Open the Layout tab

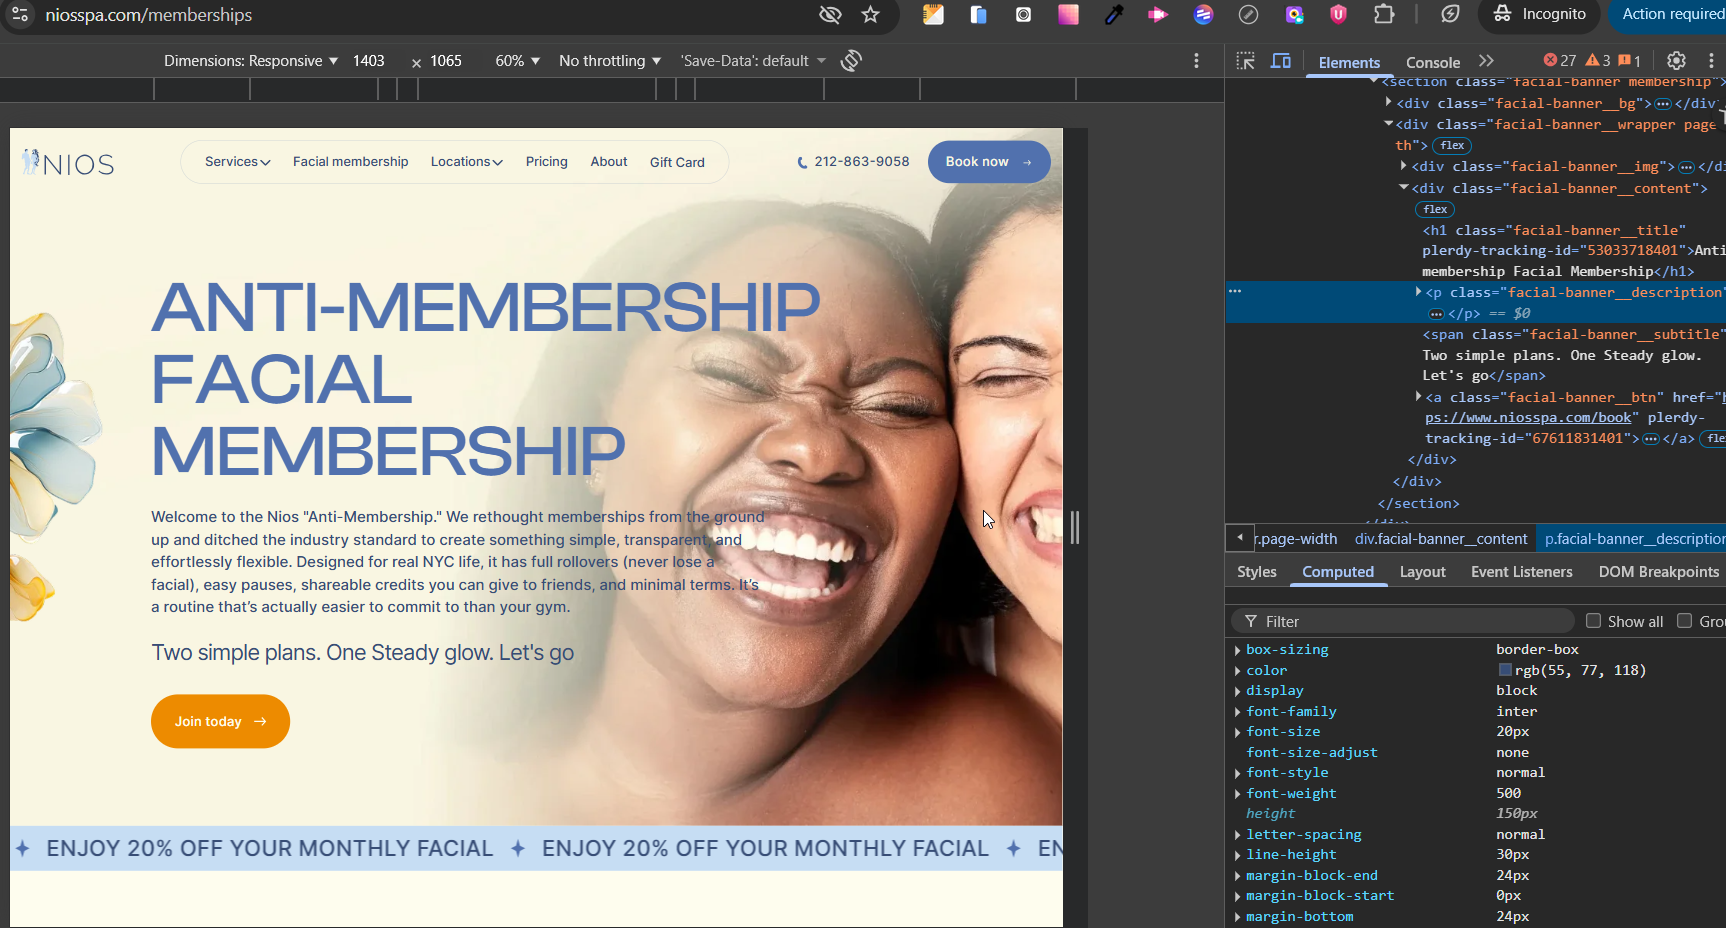pyautogui.click(x=1423, y=572)
